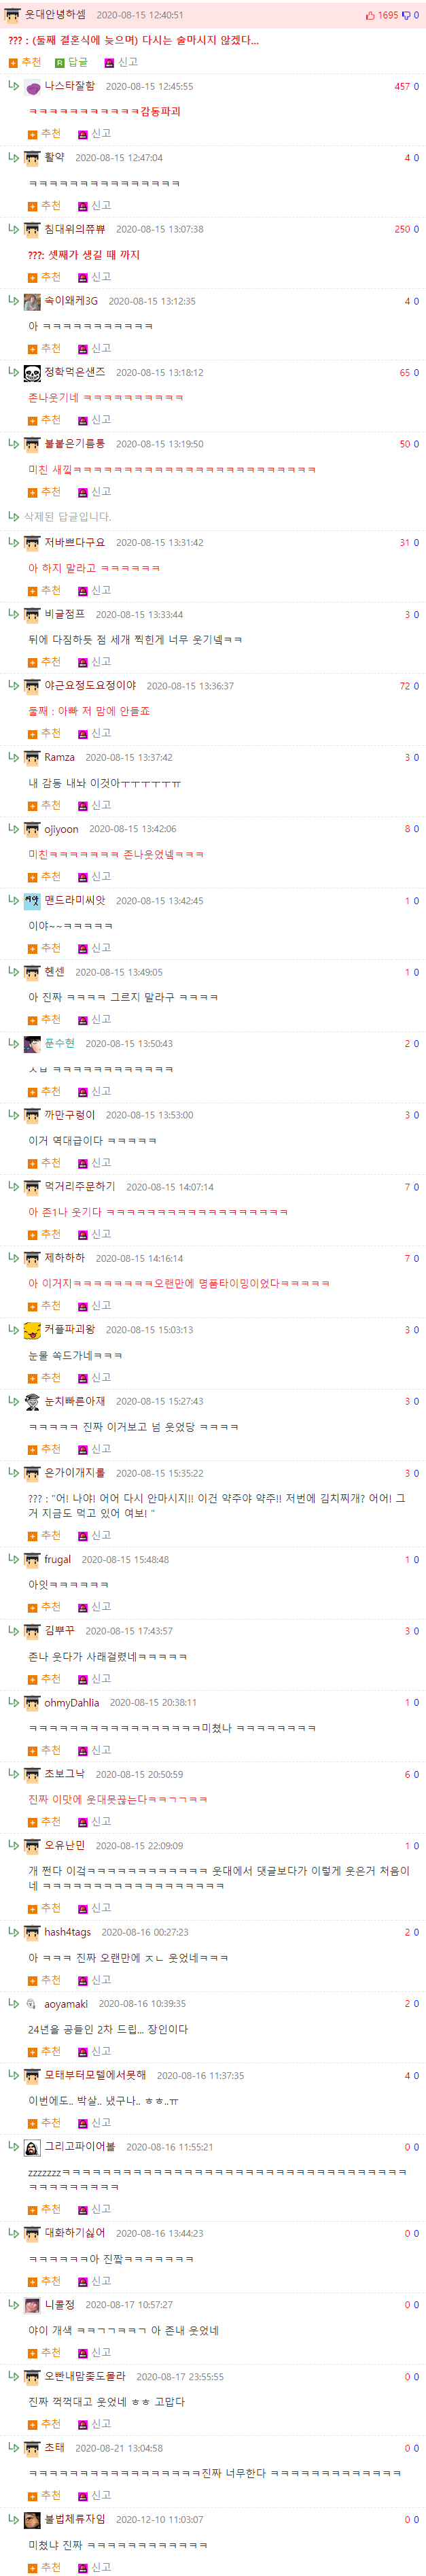Recommend 불법체류자임's last comment

(x=44, y=2567)
